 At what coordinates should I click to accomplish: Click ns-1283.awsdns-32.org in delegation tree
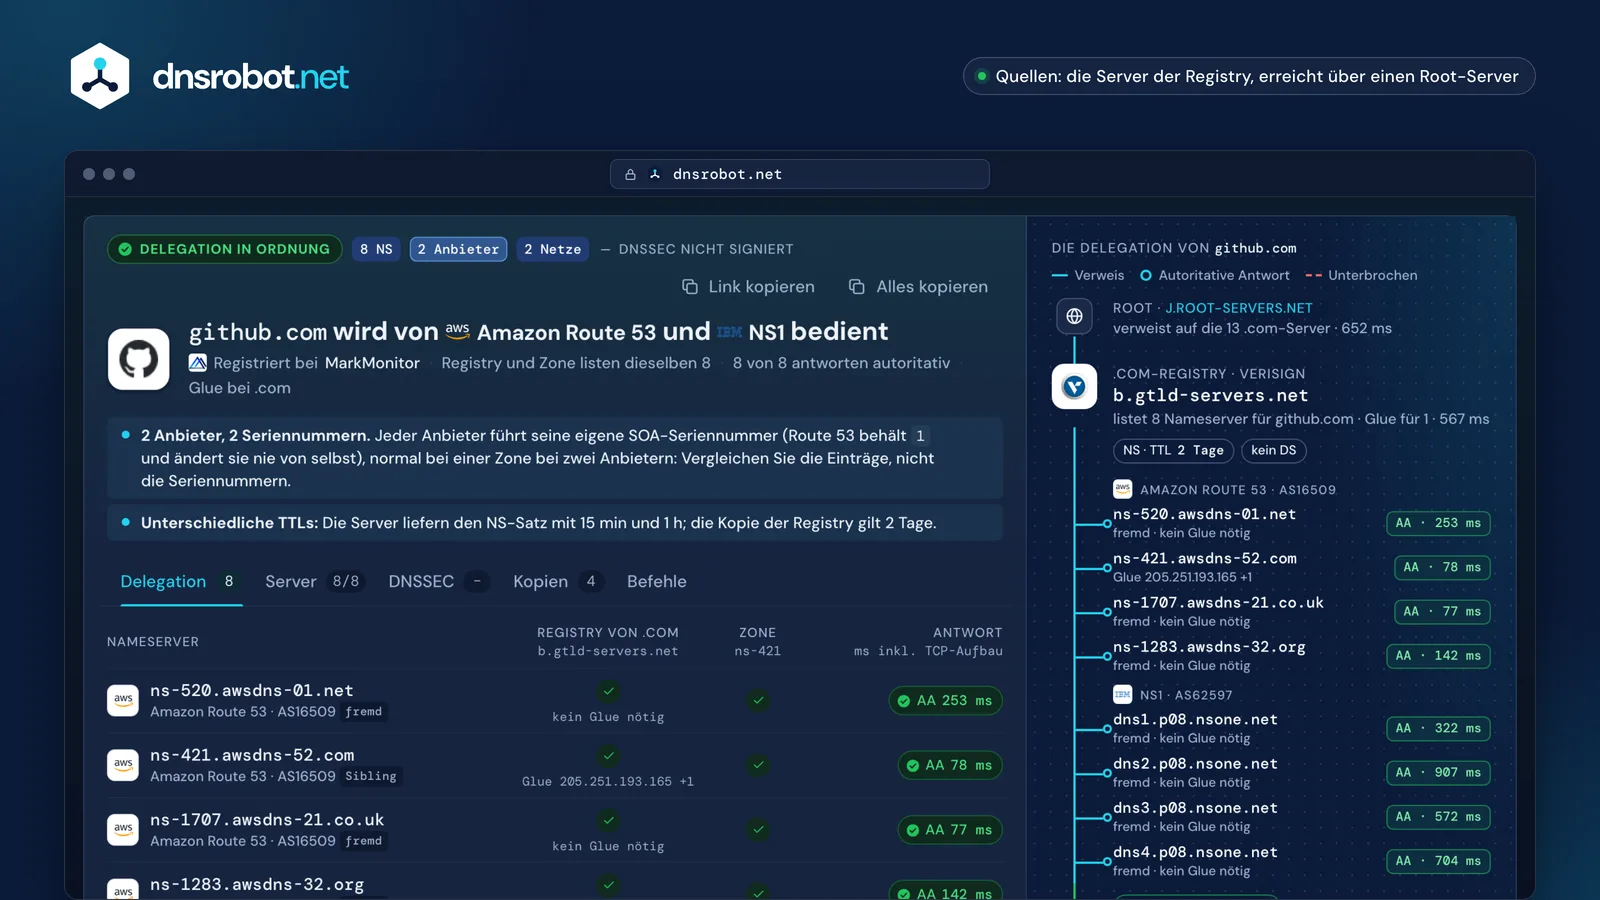point(1209,647)
